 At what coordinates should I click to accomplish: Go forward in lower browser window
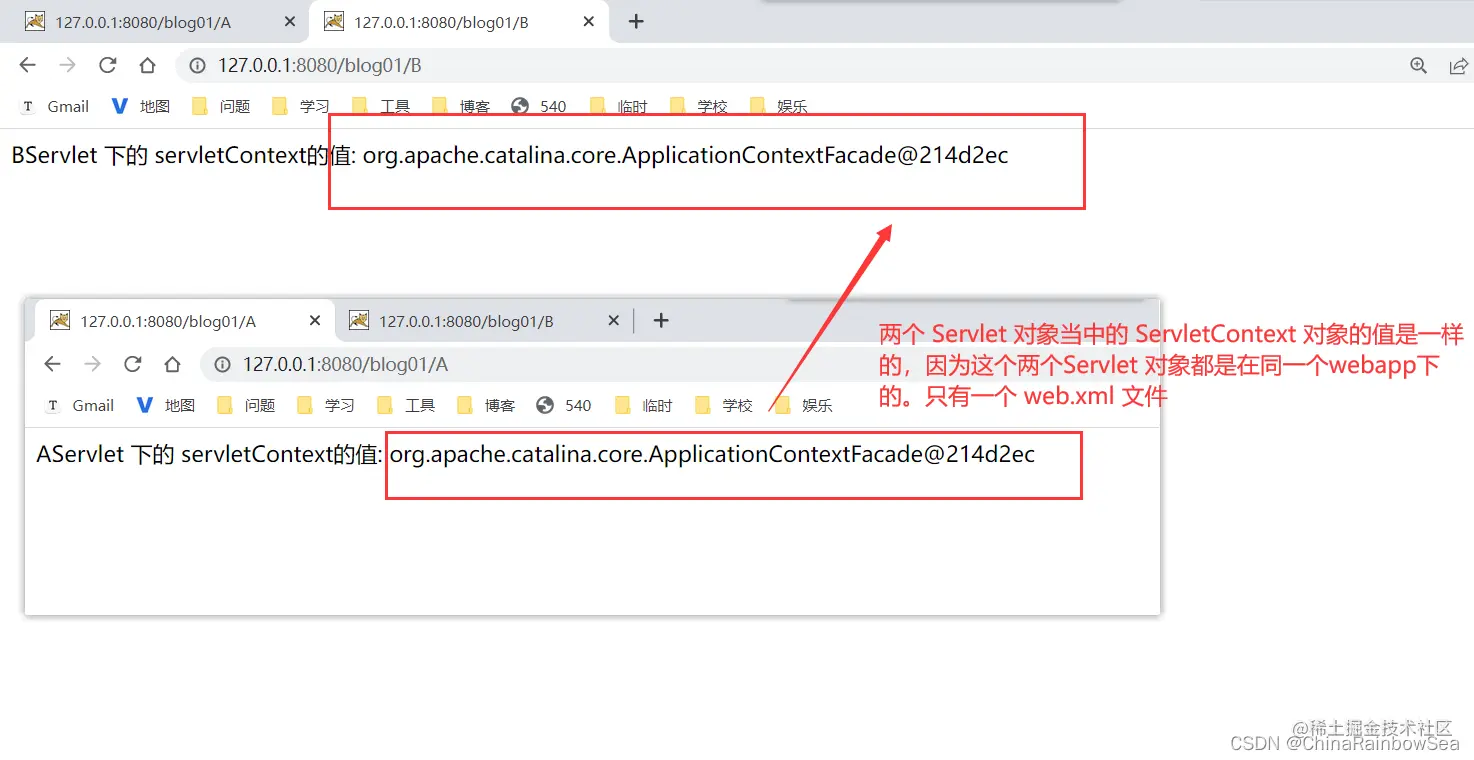pos(92,364)
